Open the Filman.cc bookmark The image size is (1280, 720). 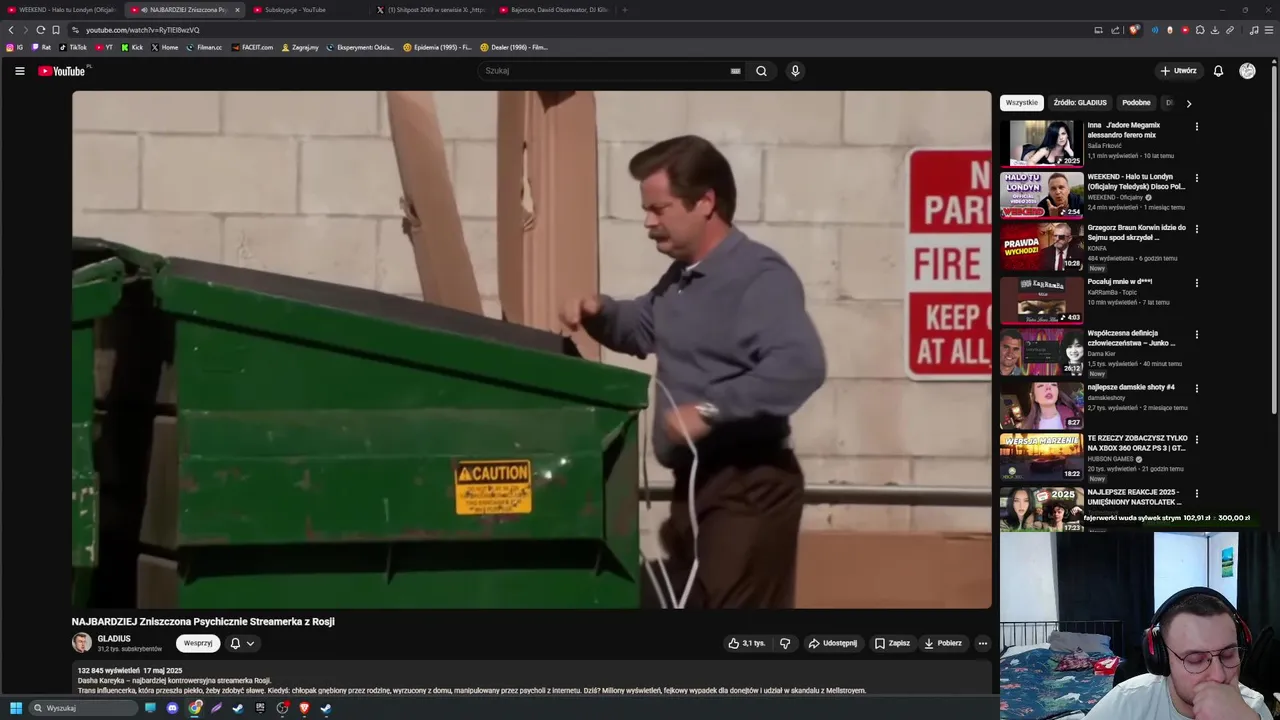[204, 47]
